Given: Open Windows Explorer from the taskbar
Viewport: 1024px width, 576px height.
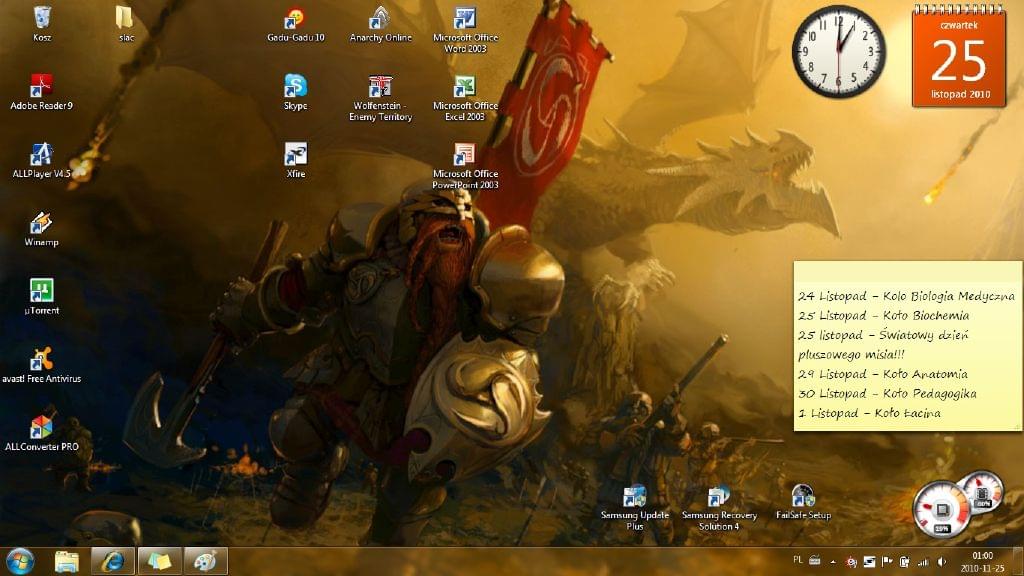Looking at the screenshot, I should pyautogui.click(x=67, y=561).
